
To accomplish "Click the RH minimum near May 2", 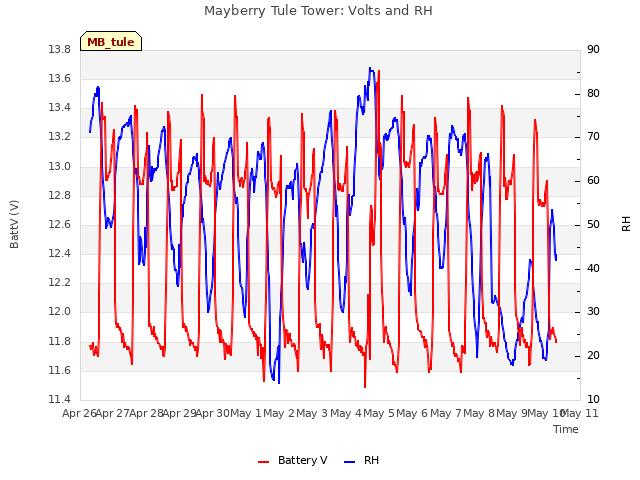I will [279, 382].
